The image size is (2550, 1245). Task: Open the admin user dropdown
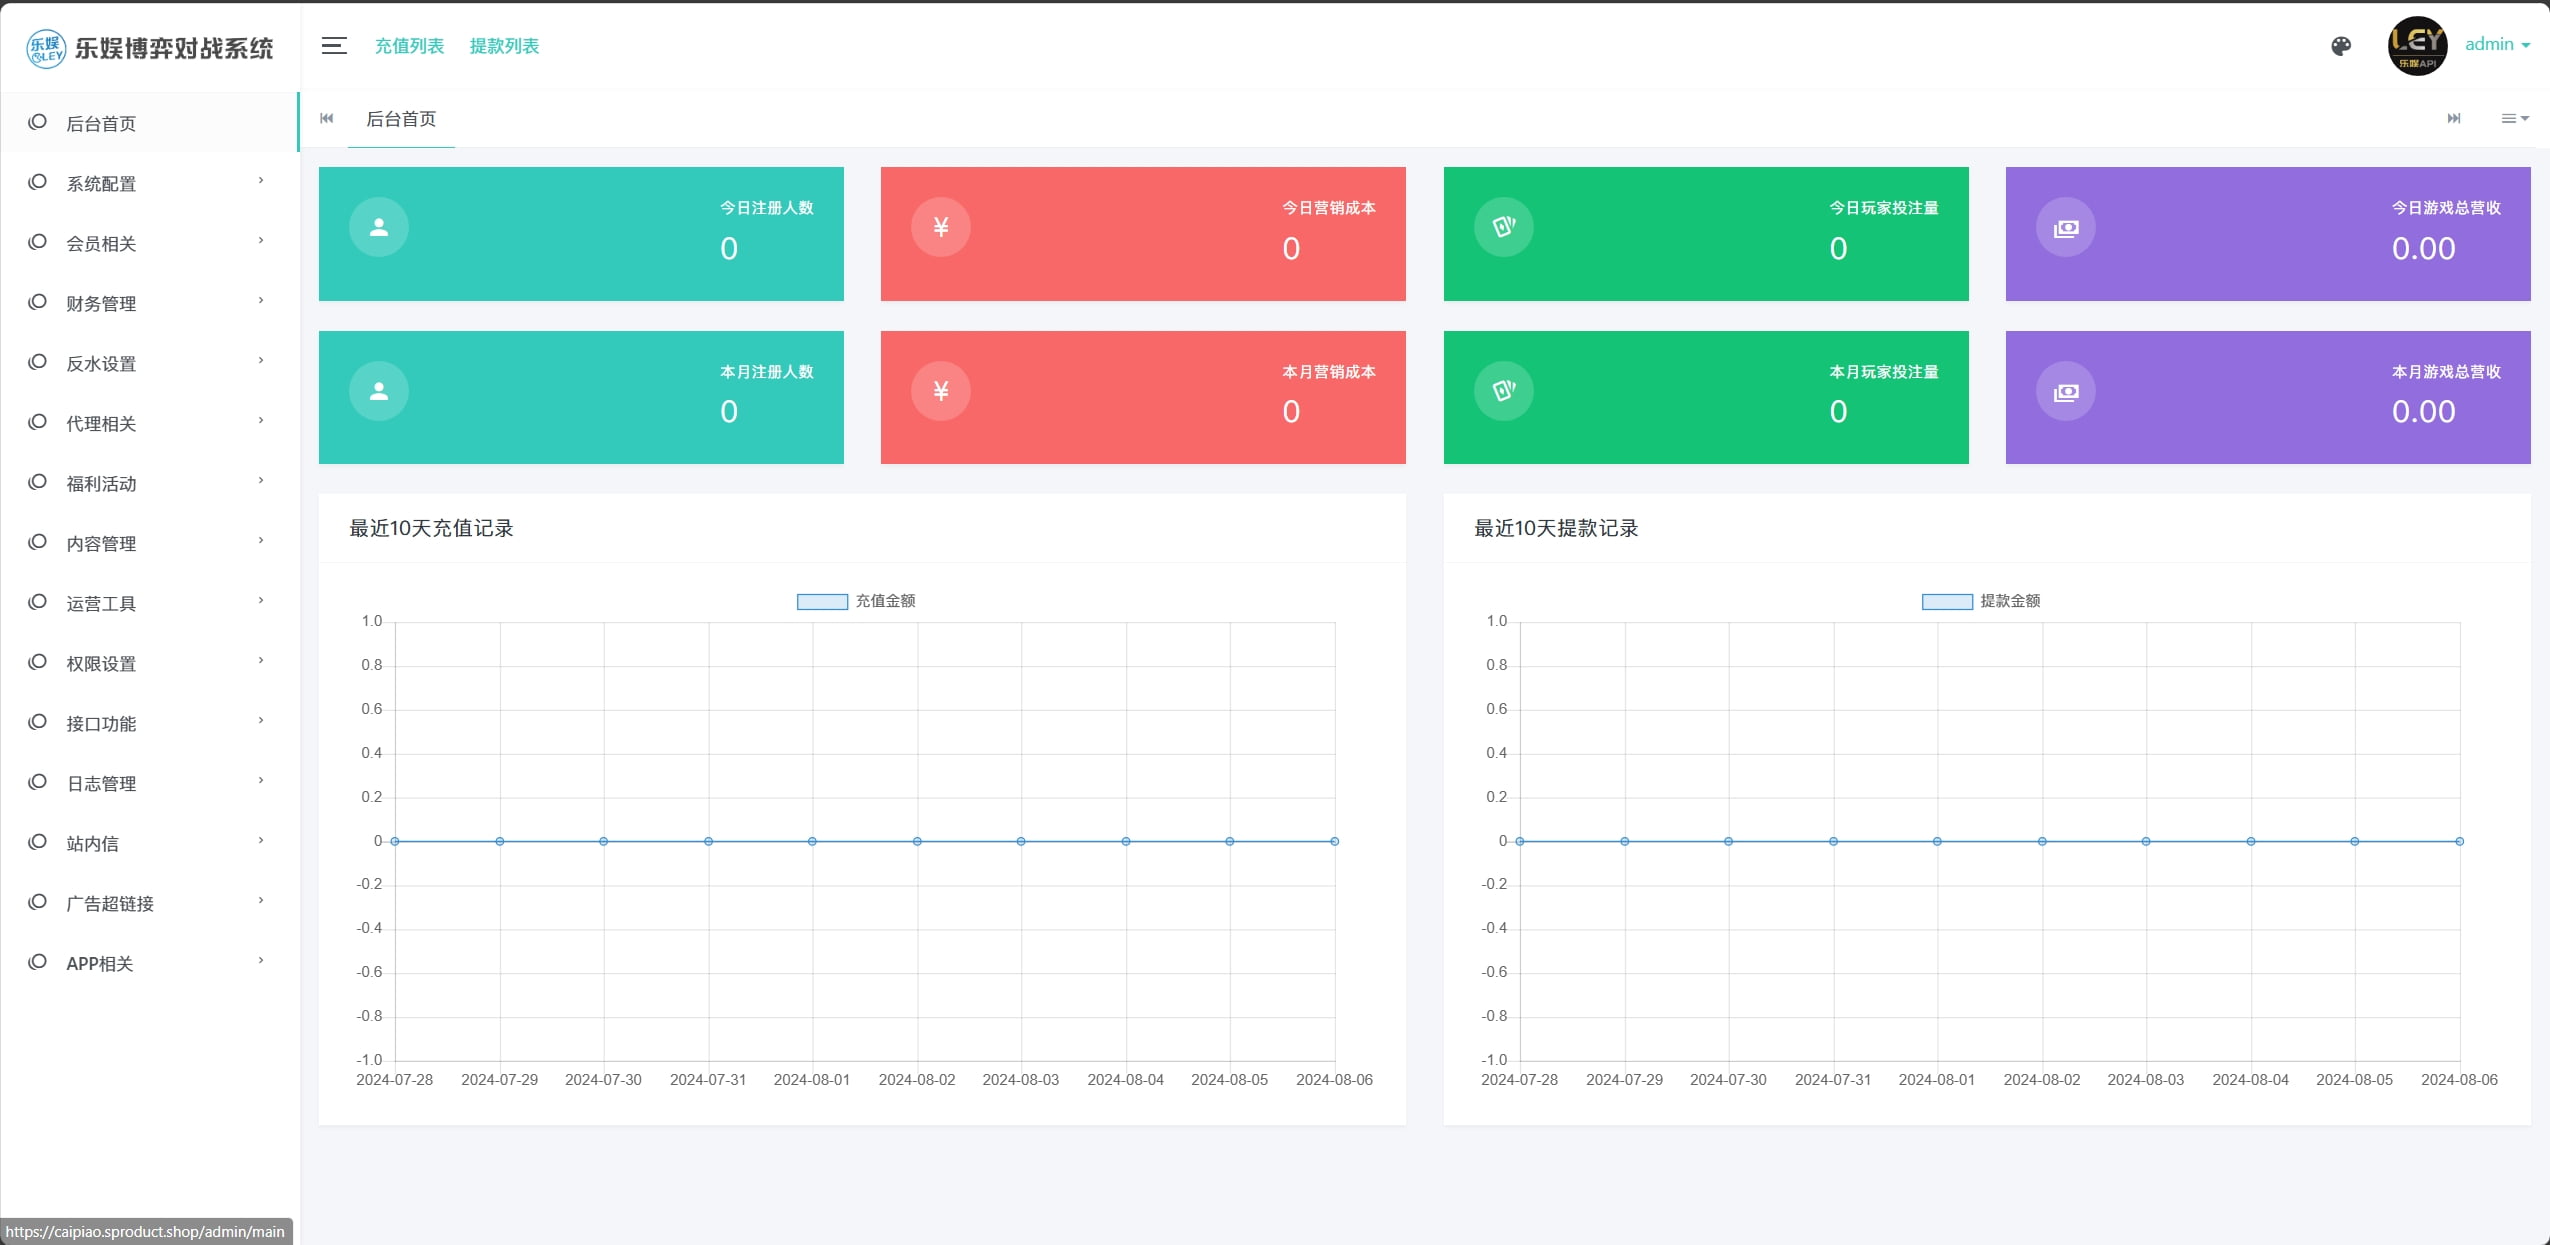(x=2497, y=45)
